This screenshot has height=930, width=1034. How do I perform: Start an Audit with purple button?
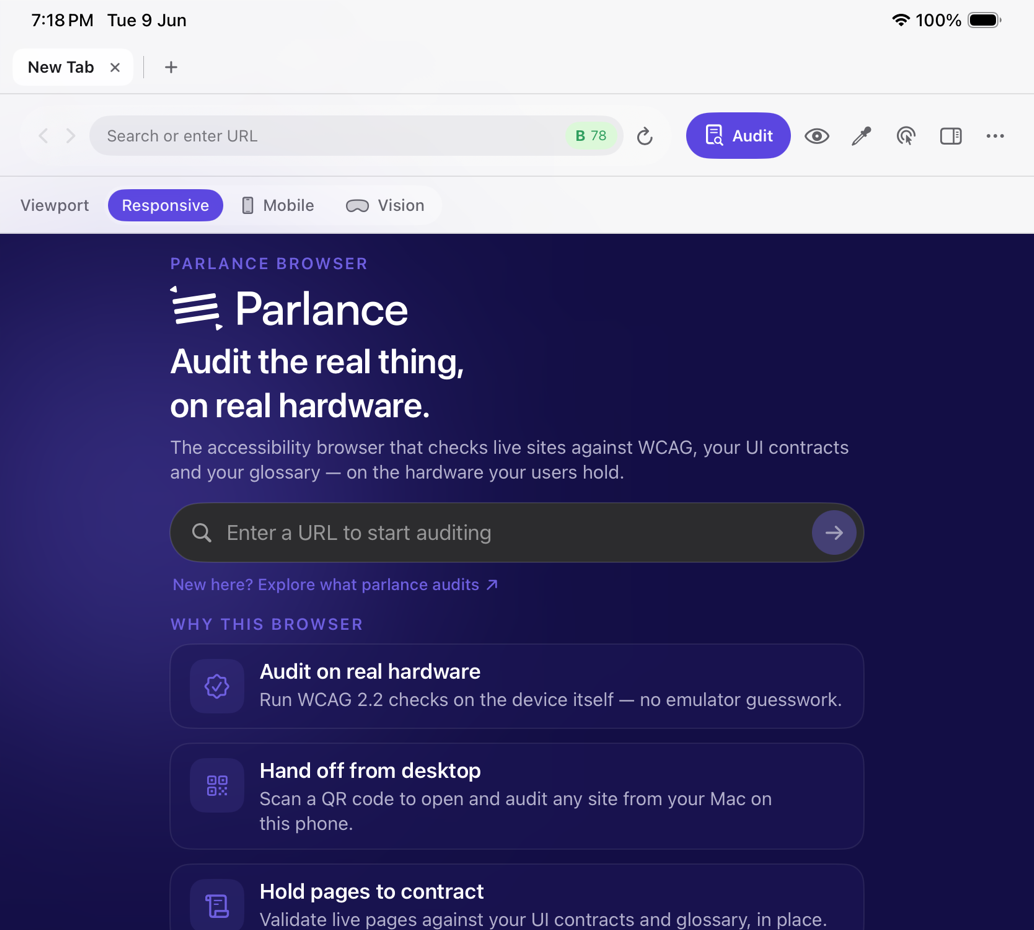(738, 136)
